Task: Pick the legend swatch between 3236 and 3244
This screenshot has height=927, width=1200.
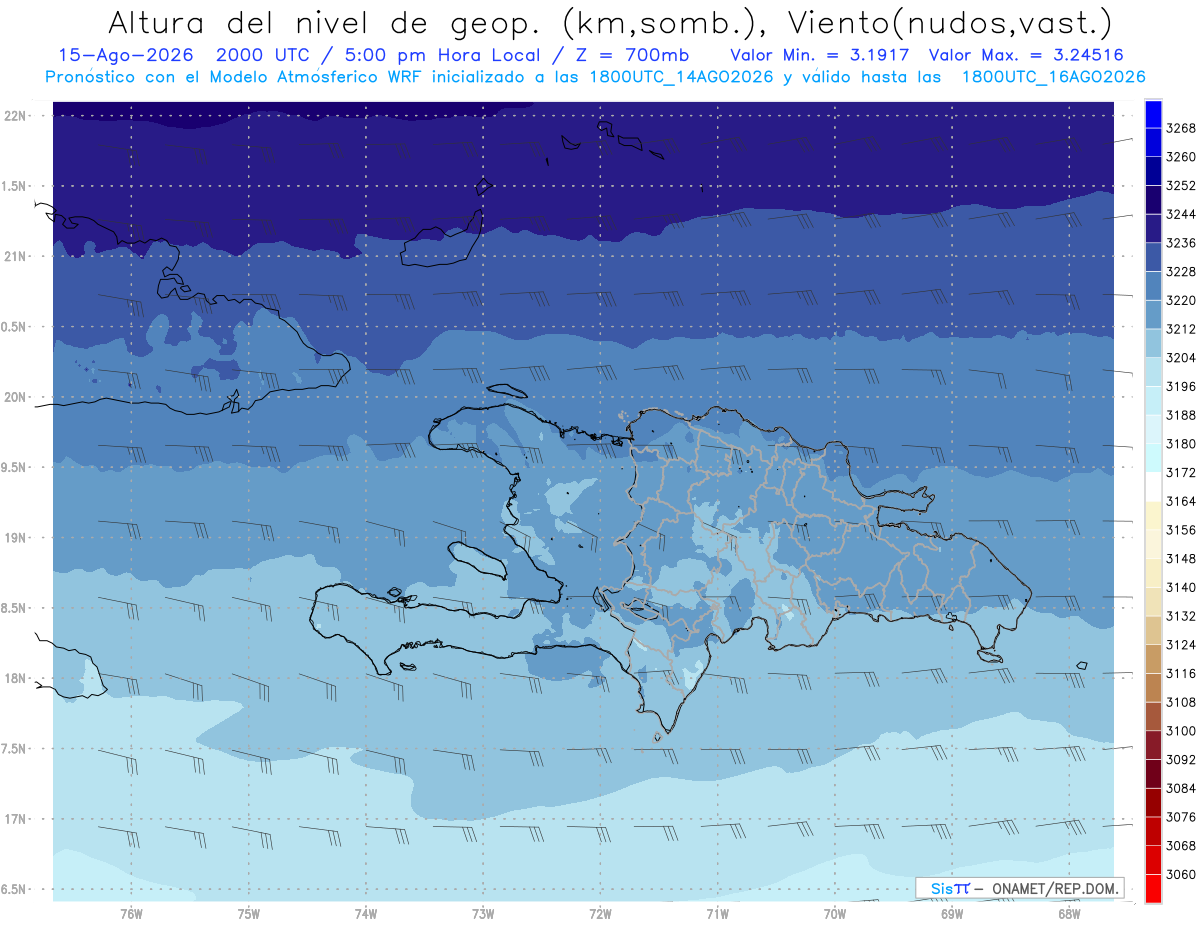Action: pos(1153,228)
